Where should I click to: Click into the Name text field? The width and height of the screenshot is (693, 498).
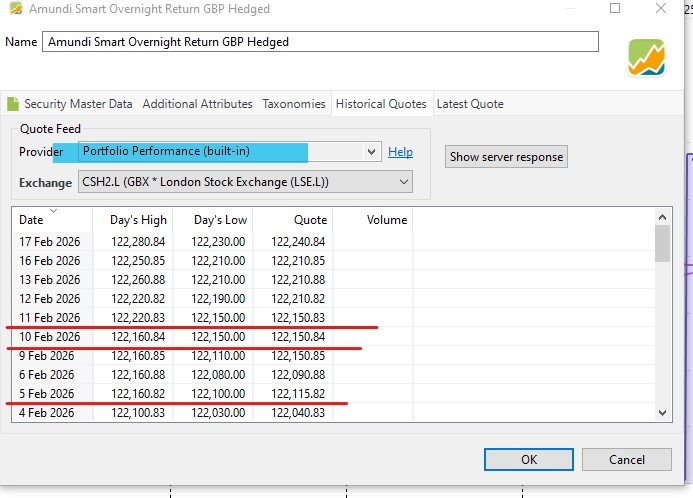[320, 42]
